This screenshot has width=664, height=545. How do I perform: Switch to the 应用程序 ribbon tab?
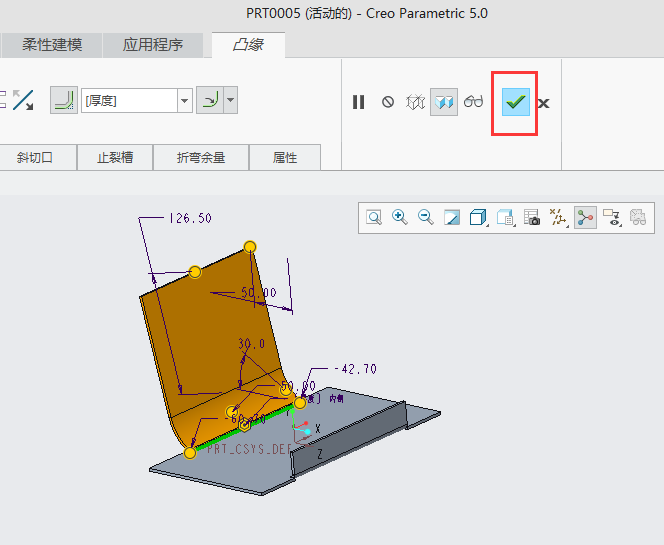click(153, 45)
